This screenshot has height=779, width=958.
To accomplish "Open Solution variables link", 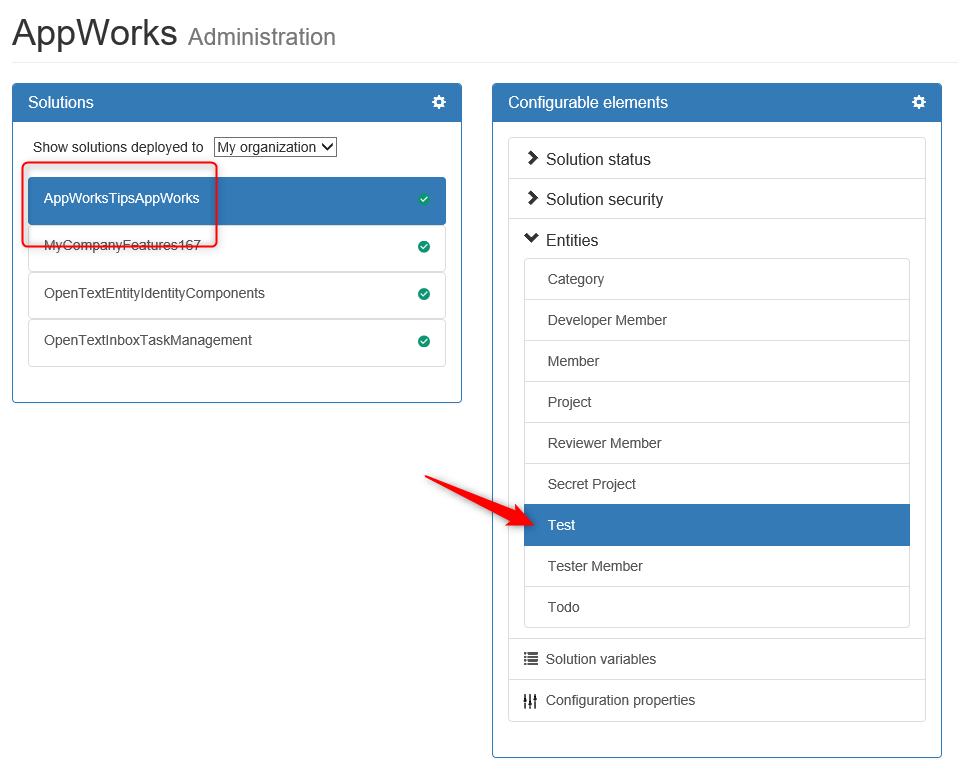I will 601,659.
